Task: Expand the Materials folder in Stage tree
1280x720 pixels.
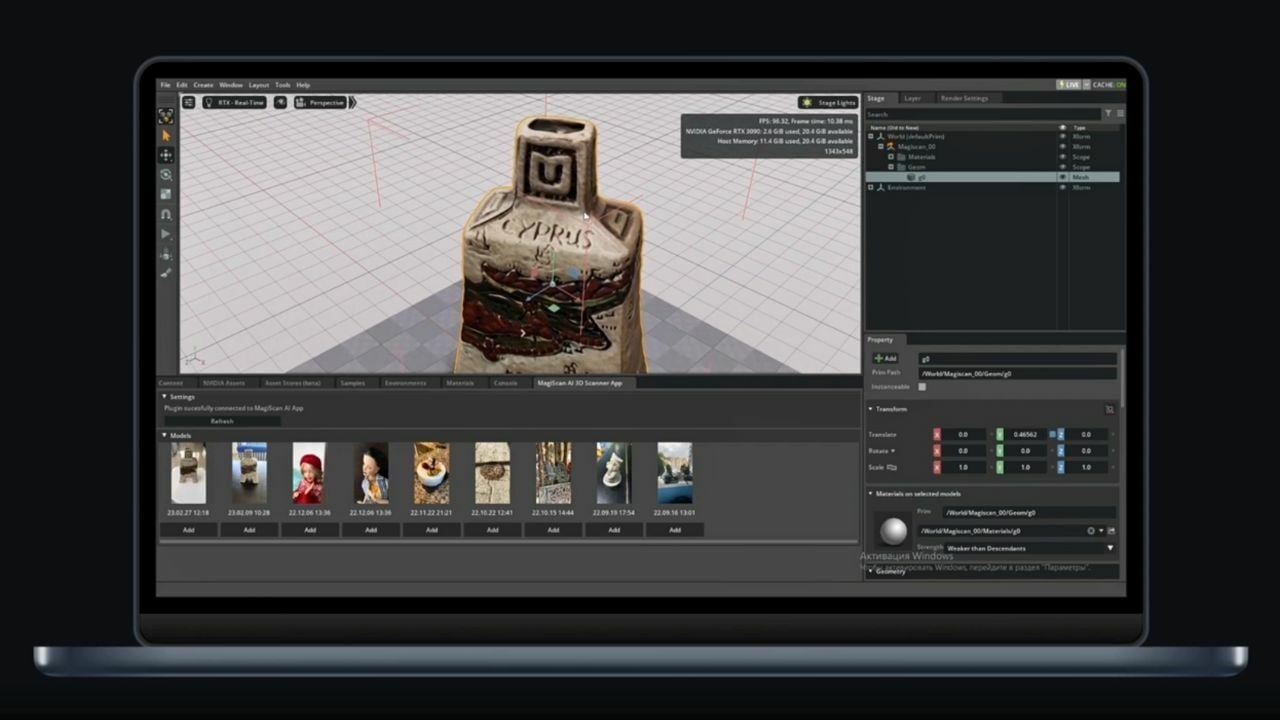Action: coord(891,156)
